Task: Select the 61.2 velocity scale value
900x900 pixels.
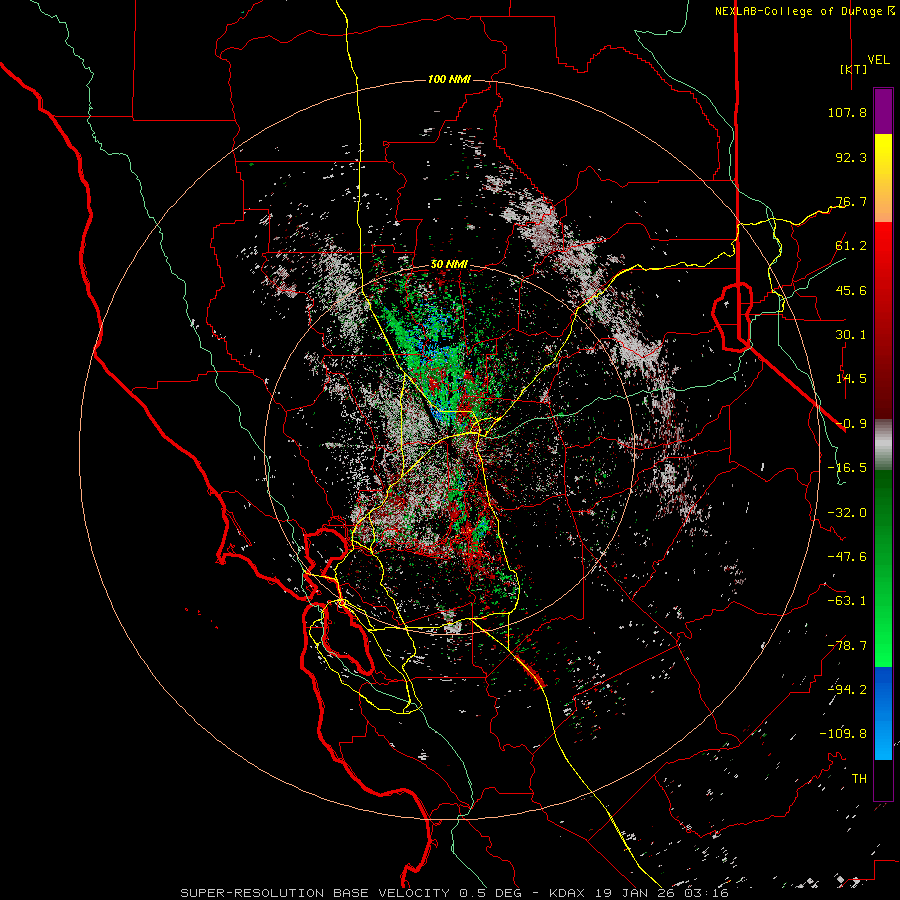Action: [851, 246]
